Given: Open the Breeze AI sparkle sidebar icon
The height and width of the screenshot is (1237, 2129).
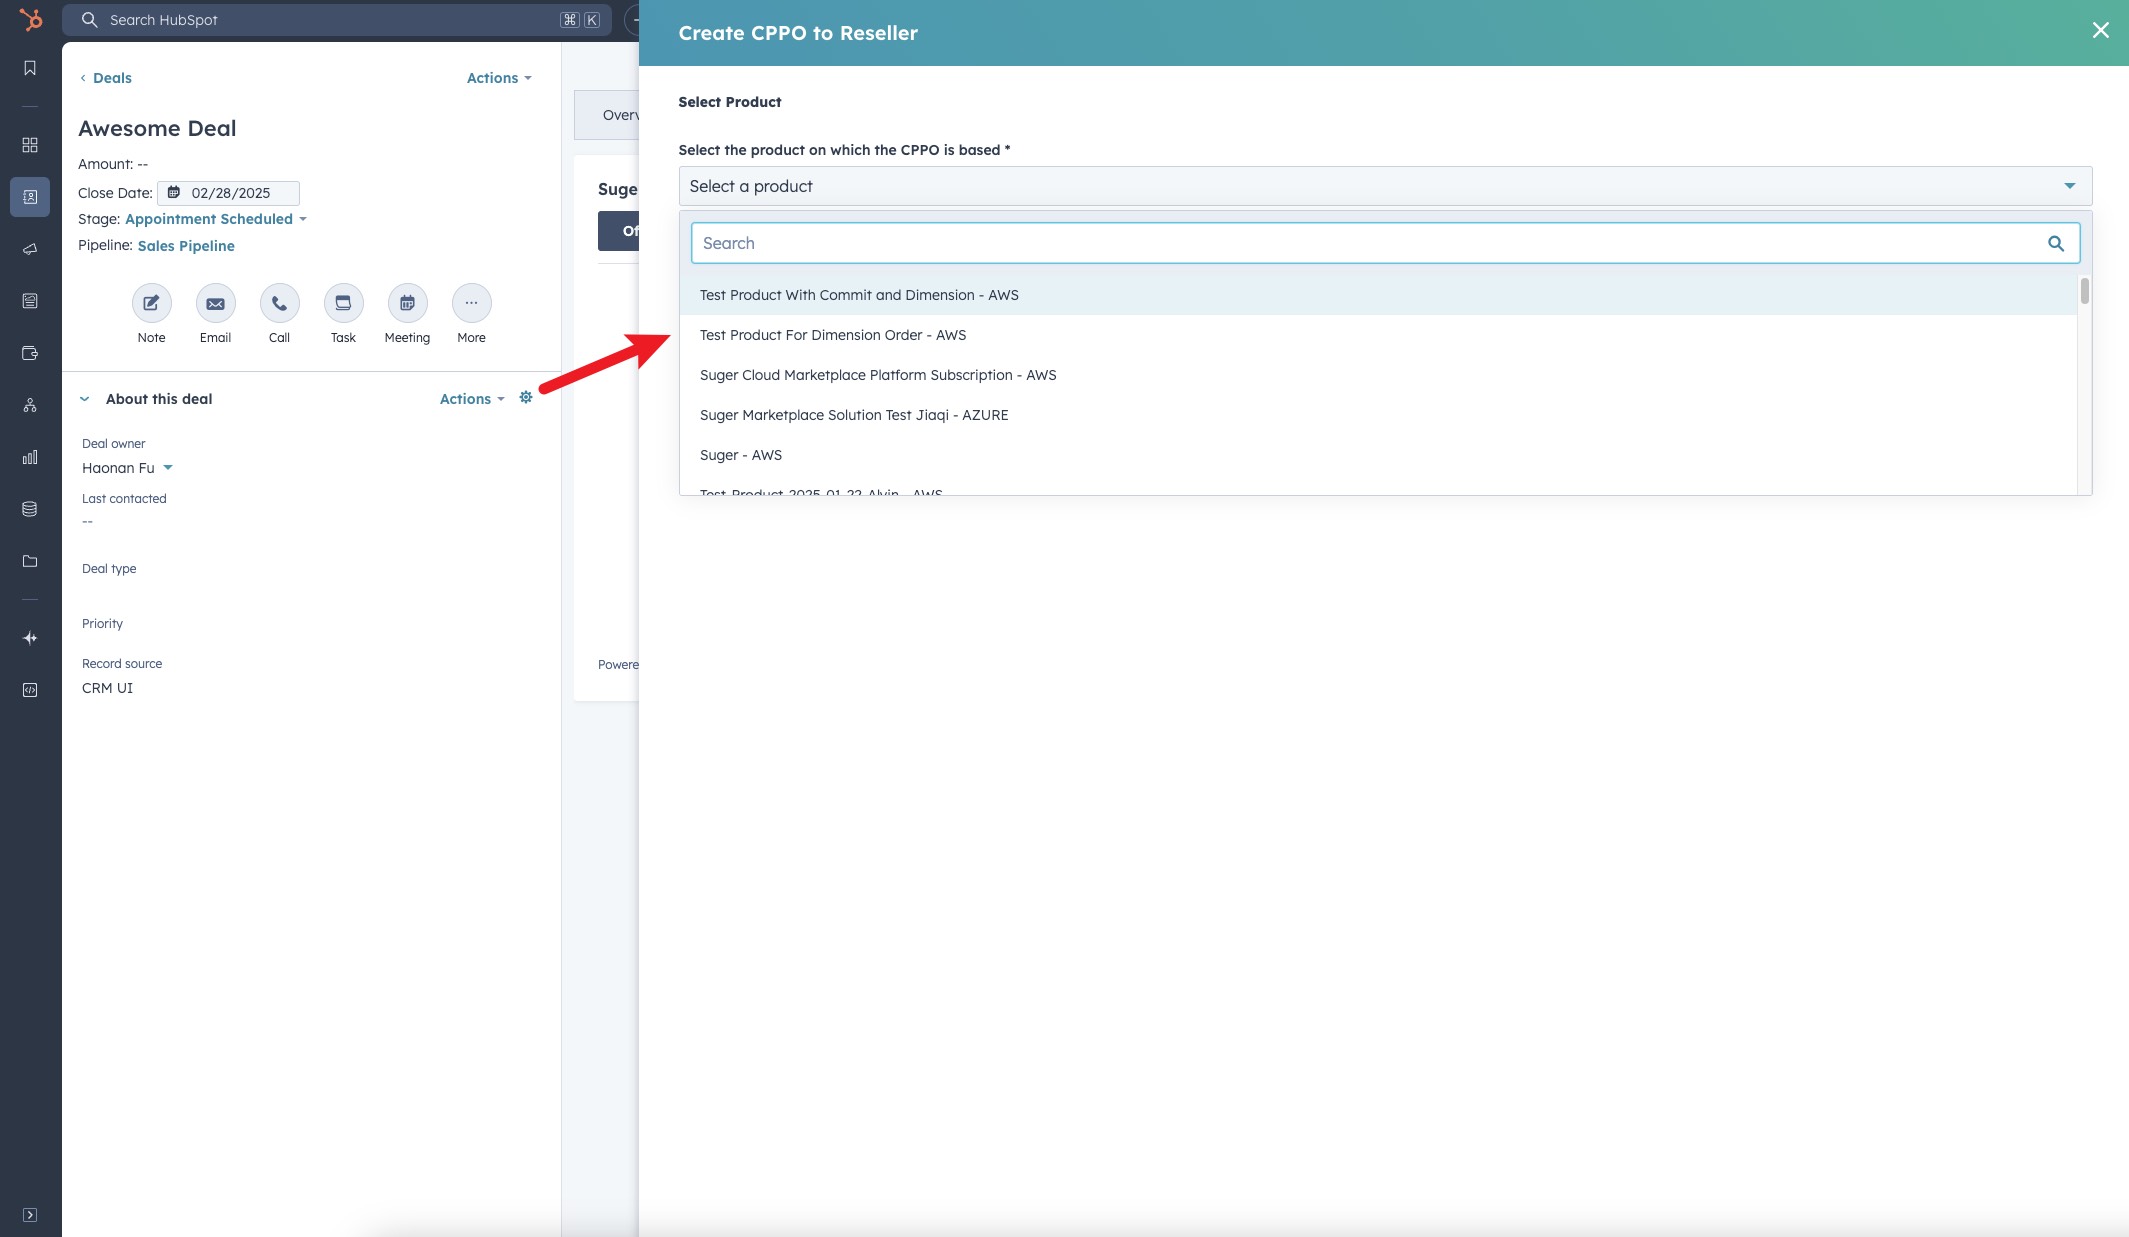Looking at the screenshot, I should pos(30,638).
